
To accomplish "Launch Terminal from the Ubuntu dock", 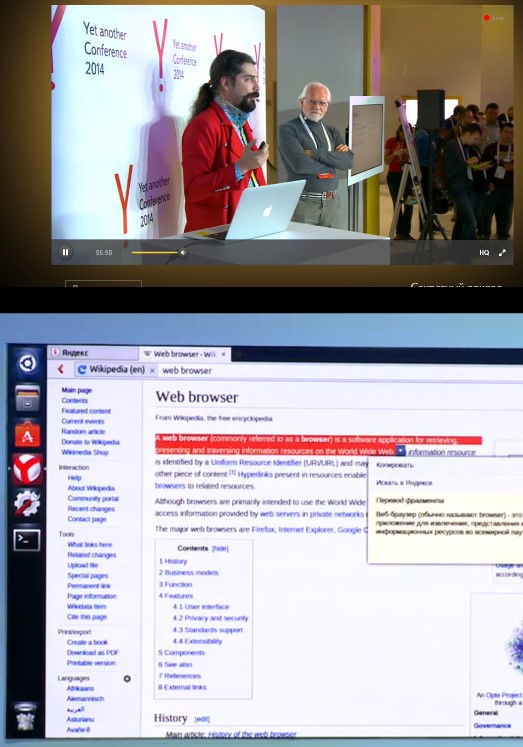I will (x=27, y=540).
